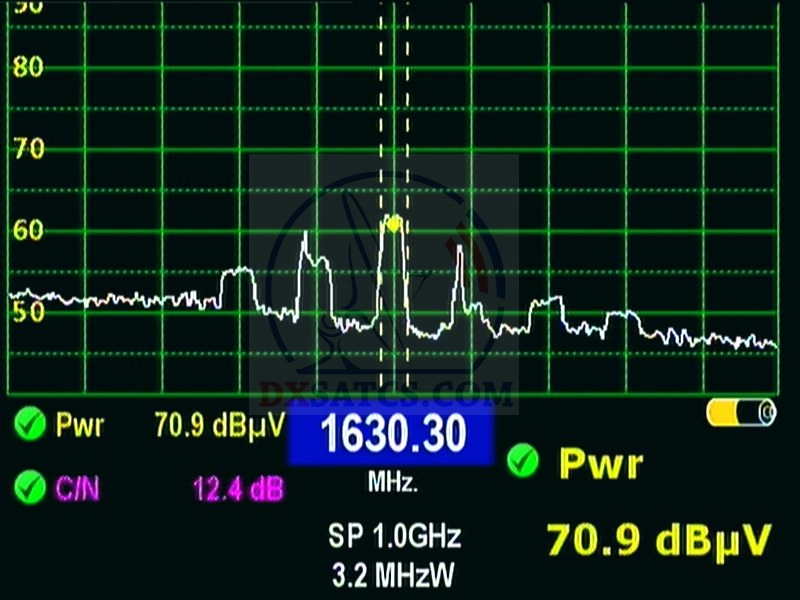
Task: Click the large yellow Pwr label text
Action: pyautogui.click(x=600, y=463)
